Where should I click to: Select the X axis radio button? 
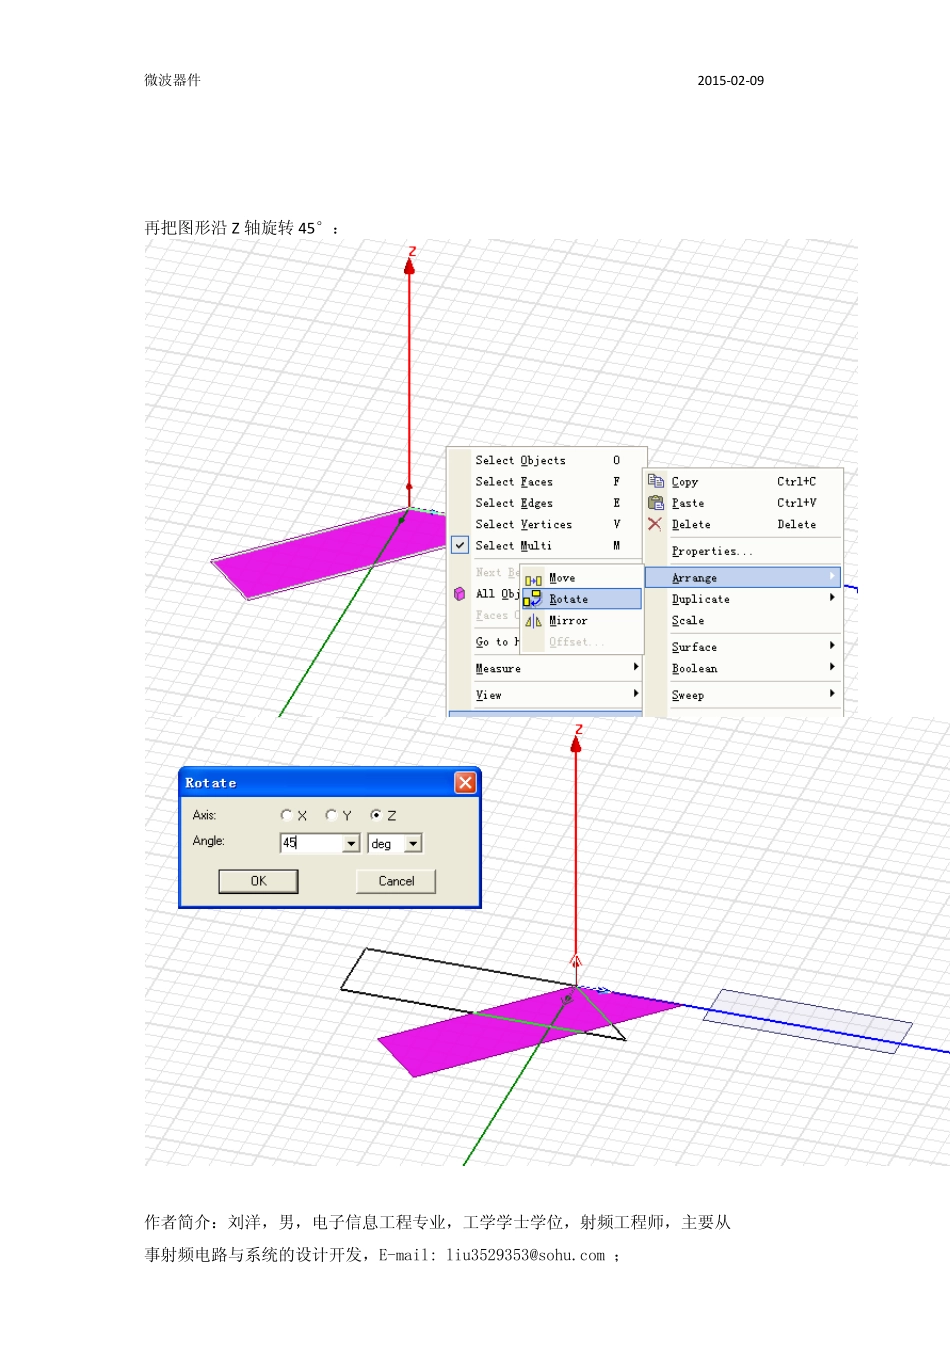point(287,815)
